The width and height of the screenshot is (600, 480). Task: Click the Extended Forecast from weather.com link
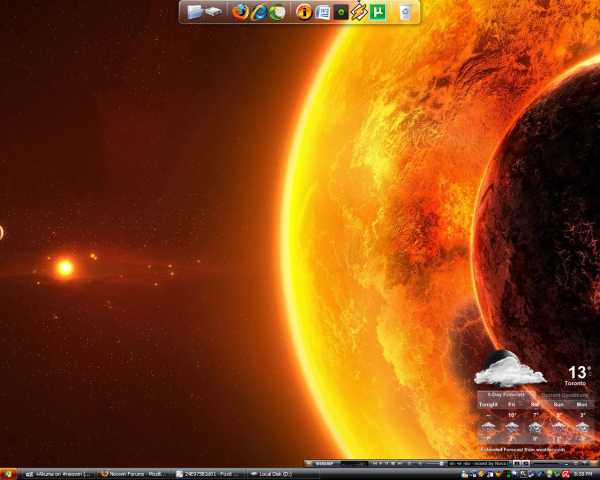click(x=522, y=449)
